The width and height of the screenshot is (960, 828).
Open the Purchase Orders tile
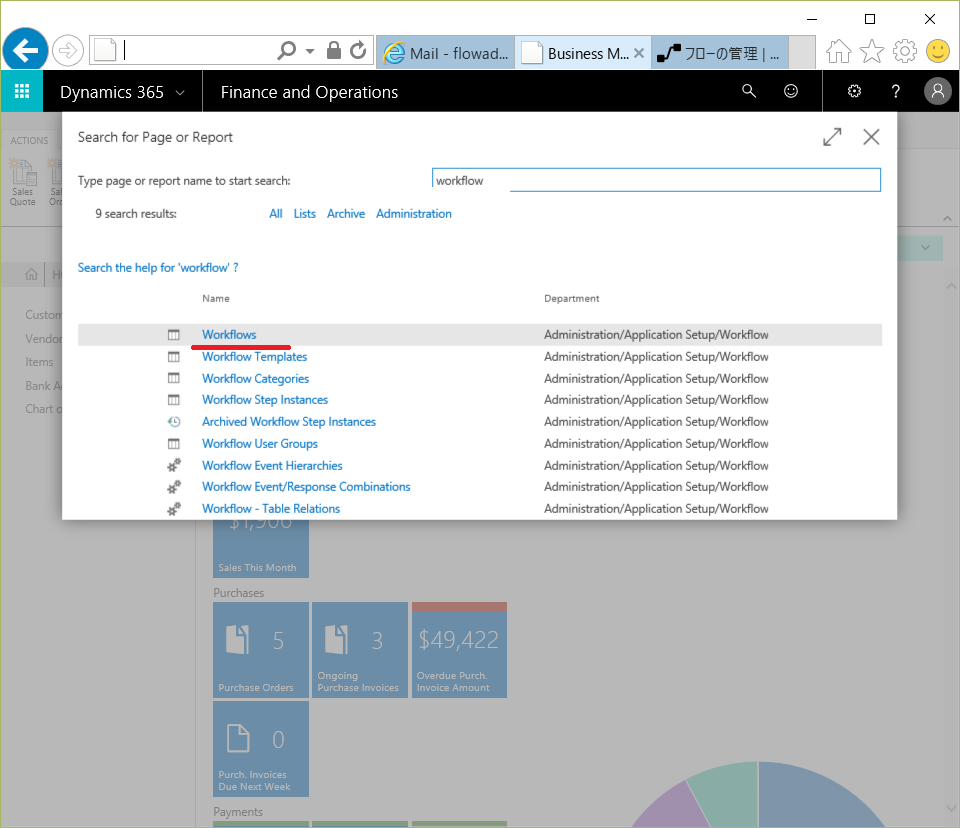coord(261,650)
